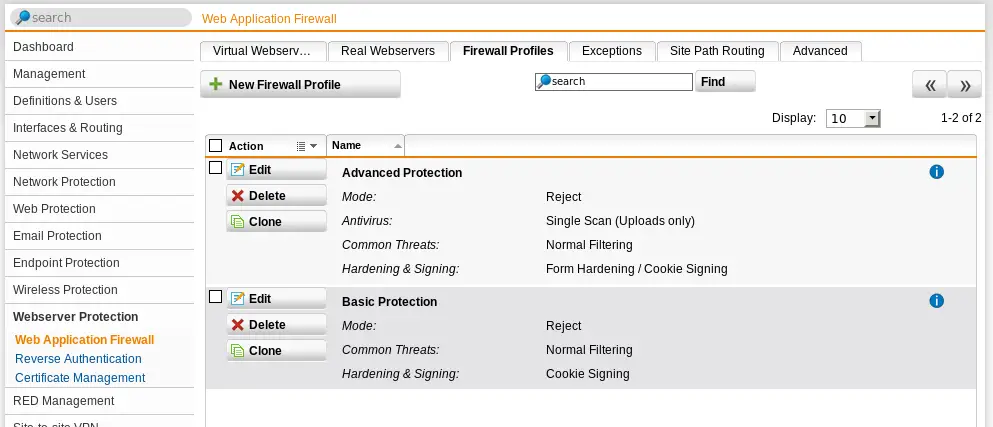The image size is (993, 427).
Task: Go to the next page of results
Action: point(965,85)
